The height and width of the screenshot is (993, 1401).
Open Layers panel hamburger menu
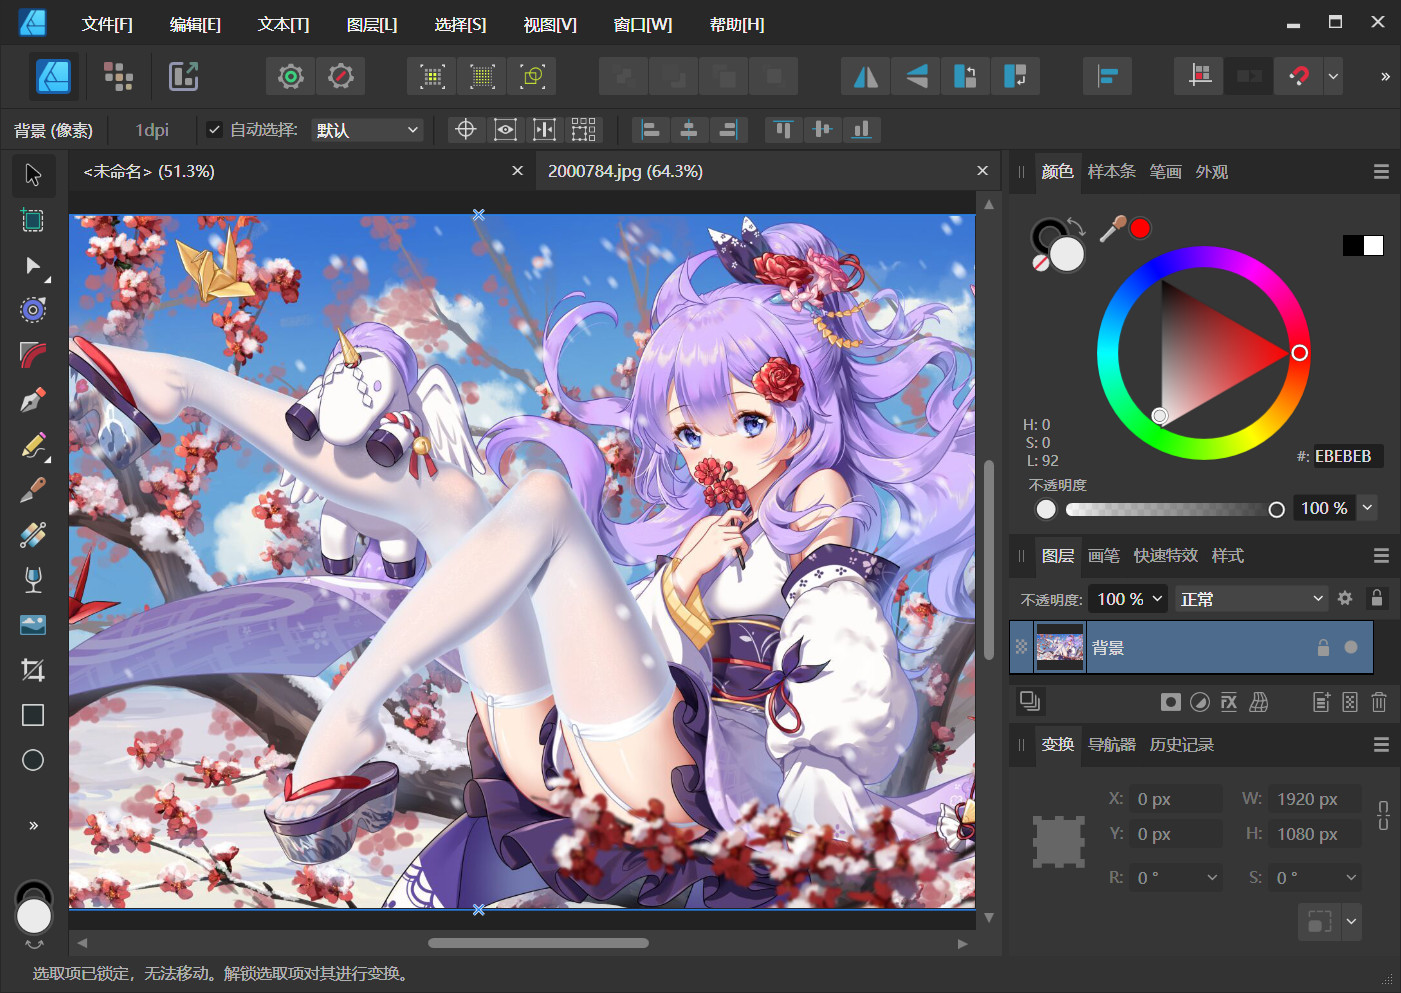pos(1381,556)
